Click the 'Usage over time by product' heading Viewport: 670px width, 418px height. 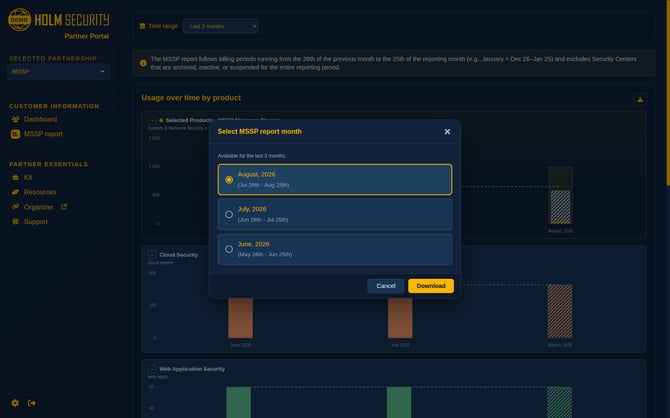pyautogui.click(x=191, y=98)
